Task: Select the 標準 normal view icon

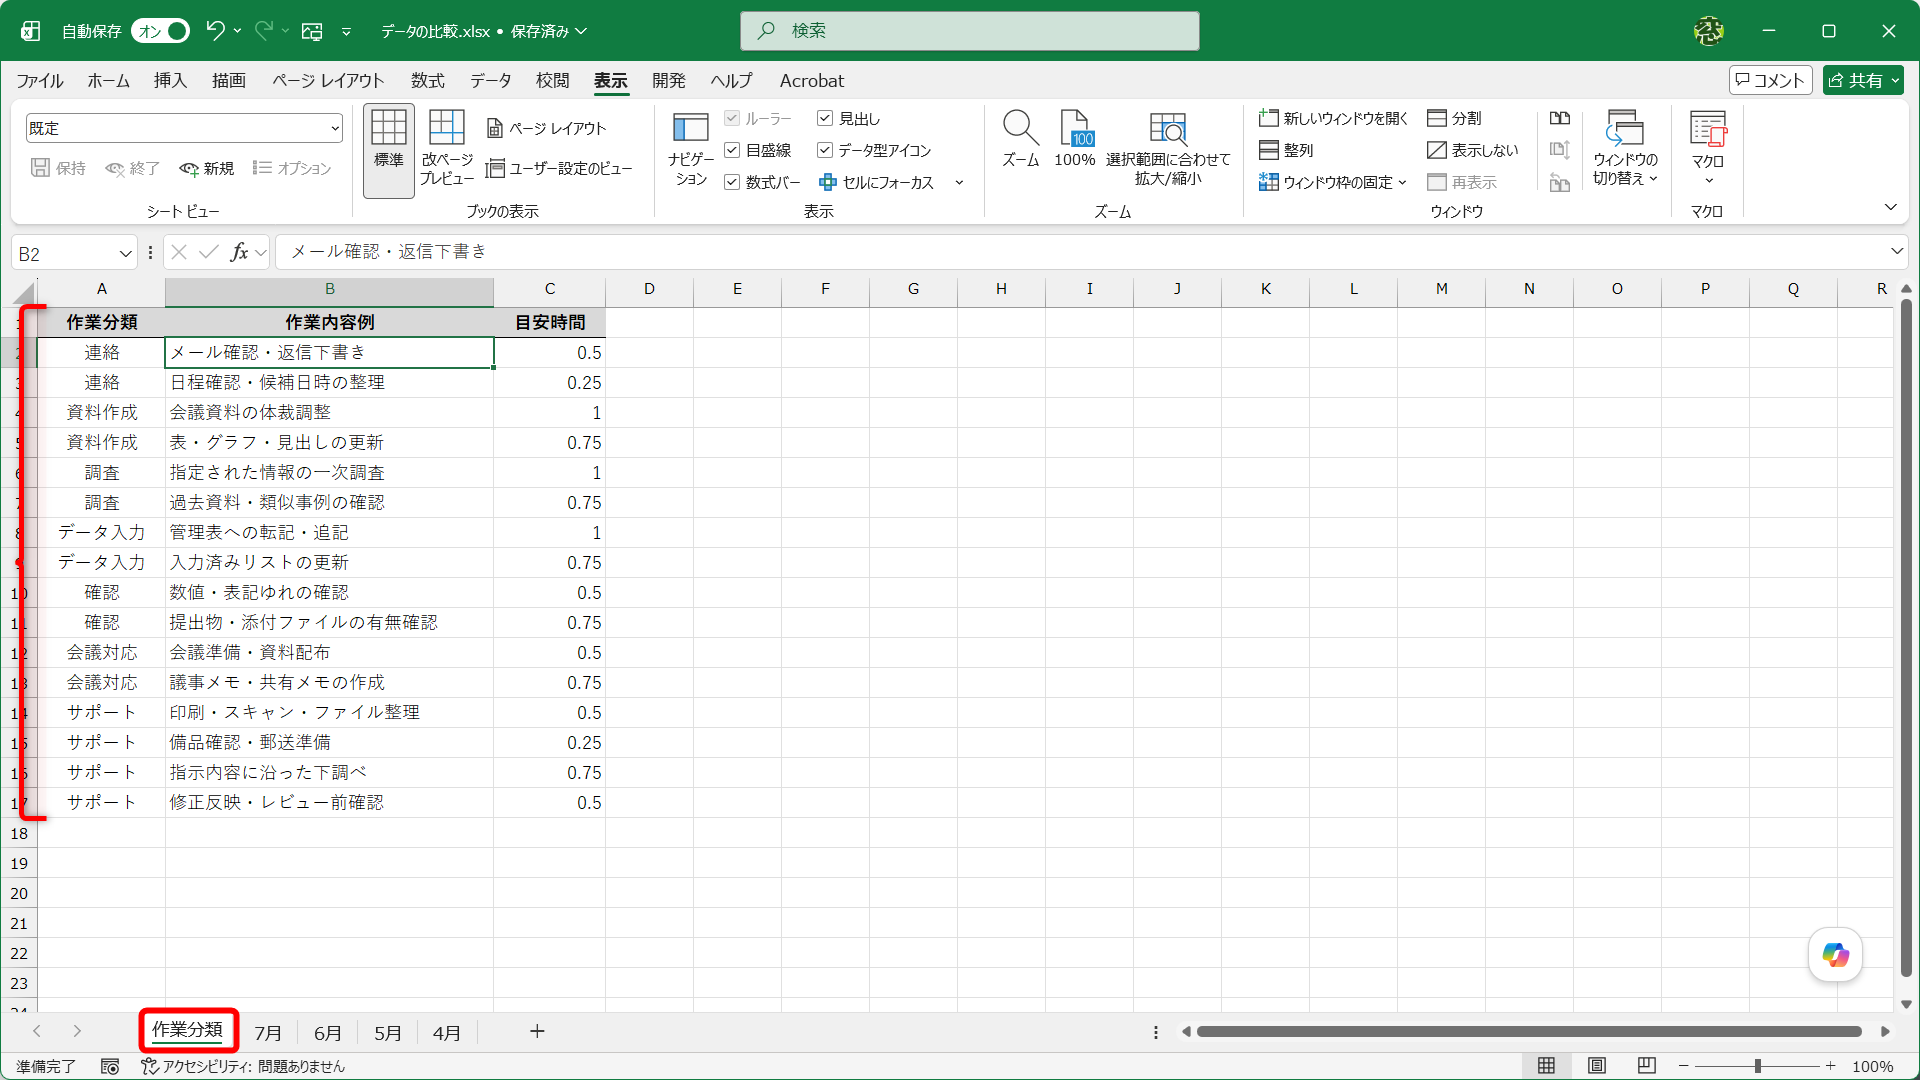Action: tap(389, 150)
